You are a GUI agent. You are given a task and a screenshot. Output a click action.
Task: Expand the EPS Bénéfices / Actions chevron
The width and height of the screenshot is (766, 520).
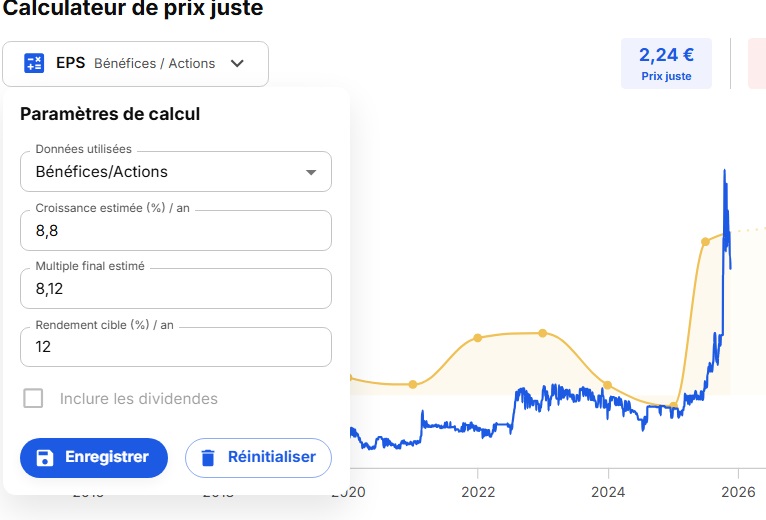pos(237,63)
